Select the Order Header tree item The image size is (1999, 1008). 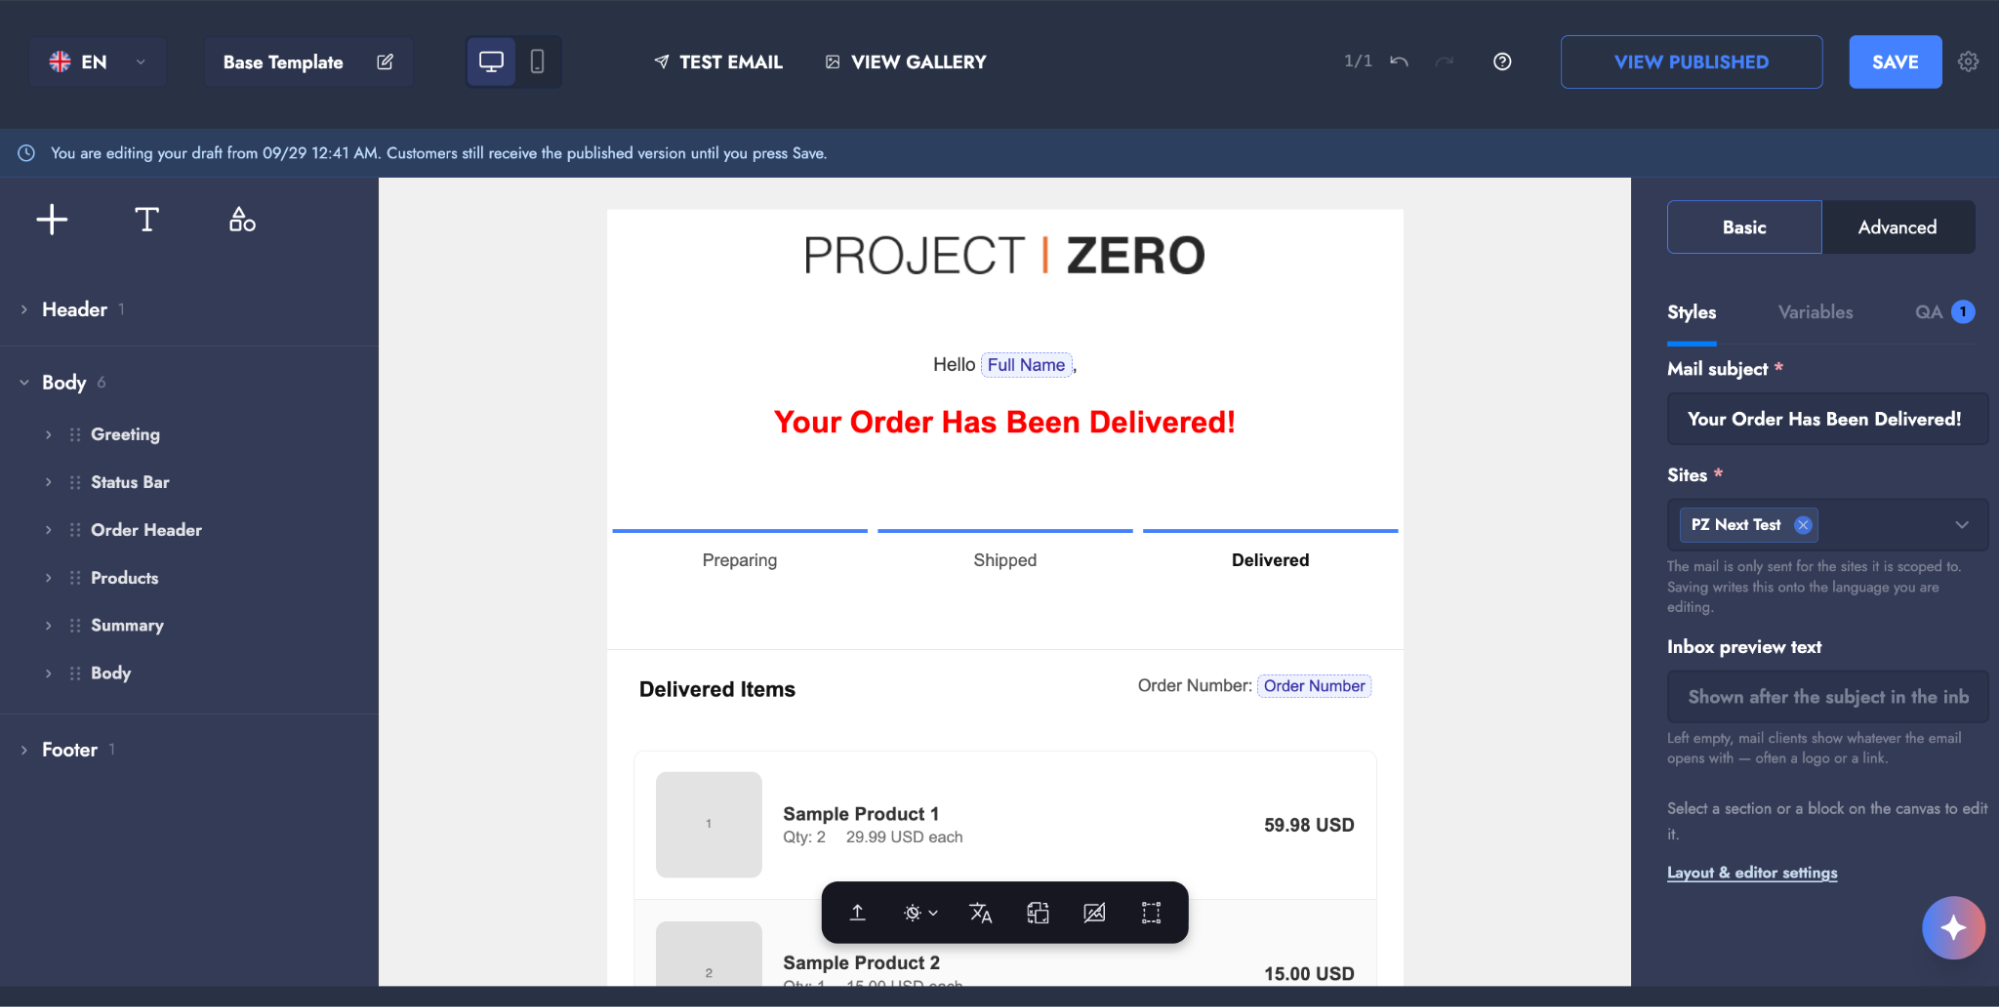click(146, 530)
